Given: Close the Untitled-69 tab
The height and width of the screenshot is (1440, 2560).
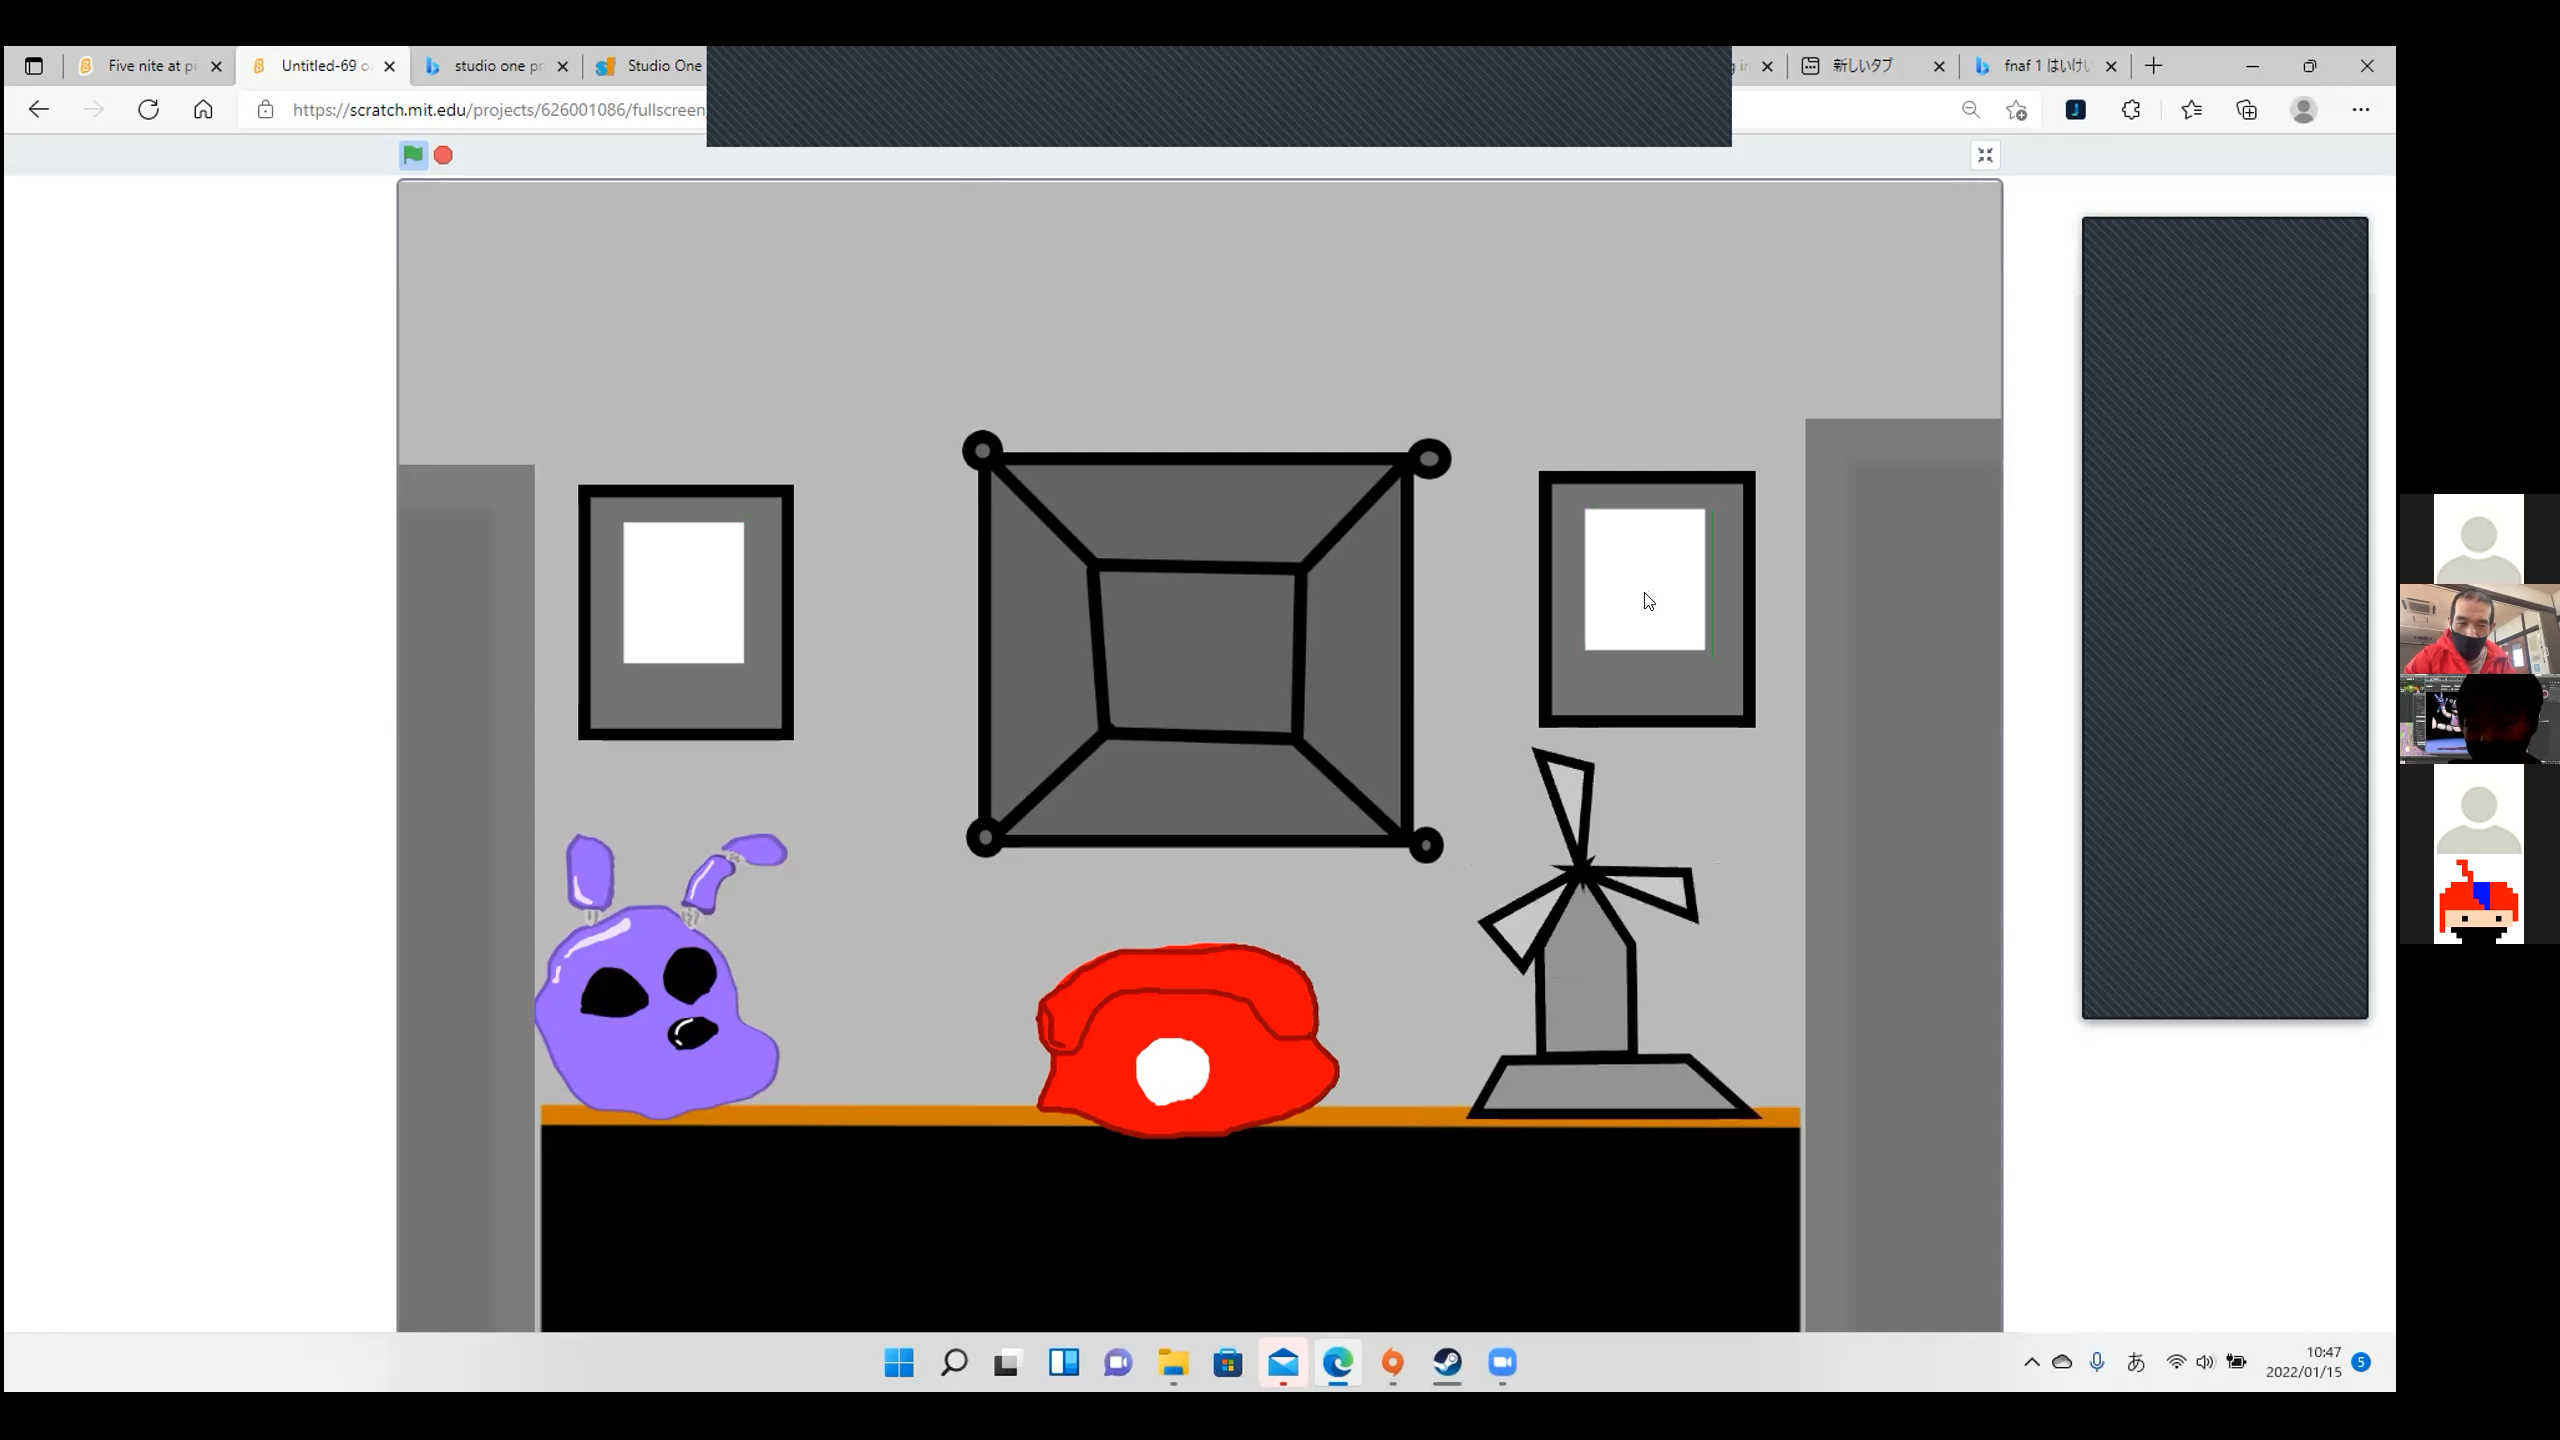Looking at the screenshot, I should click(390, 67).
